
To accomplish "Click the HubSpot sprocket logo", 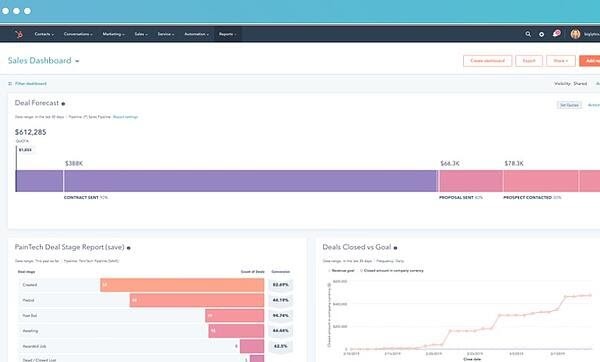I will 18,34.
